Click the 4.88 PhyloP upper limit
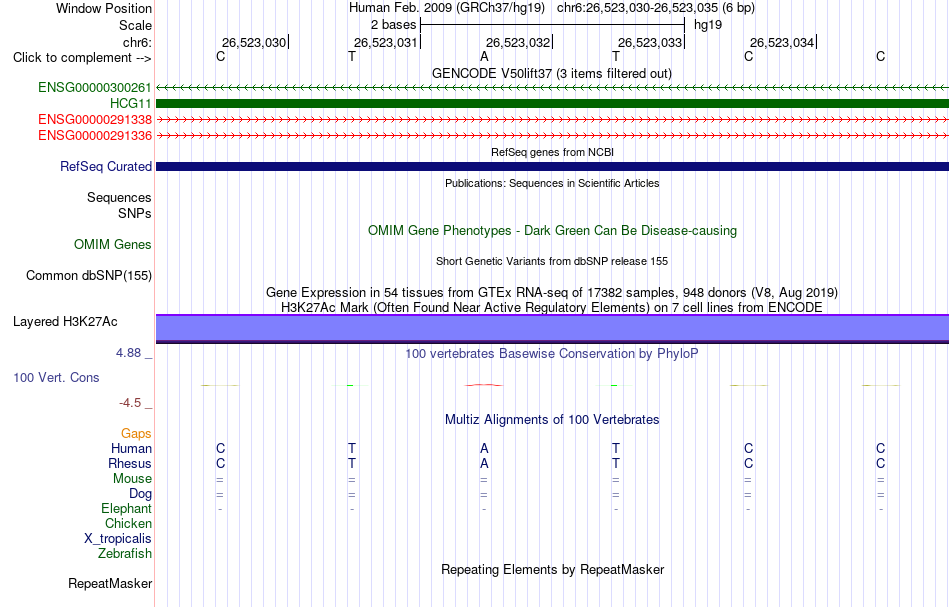This screenshot has width=950, height=607. pyautogui.click(x=128, y=353)
